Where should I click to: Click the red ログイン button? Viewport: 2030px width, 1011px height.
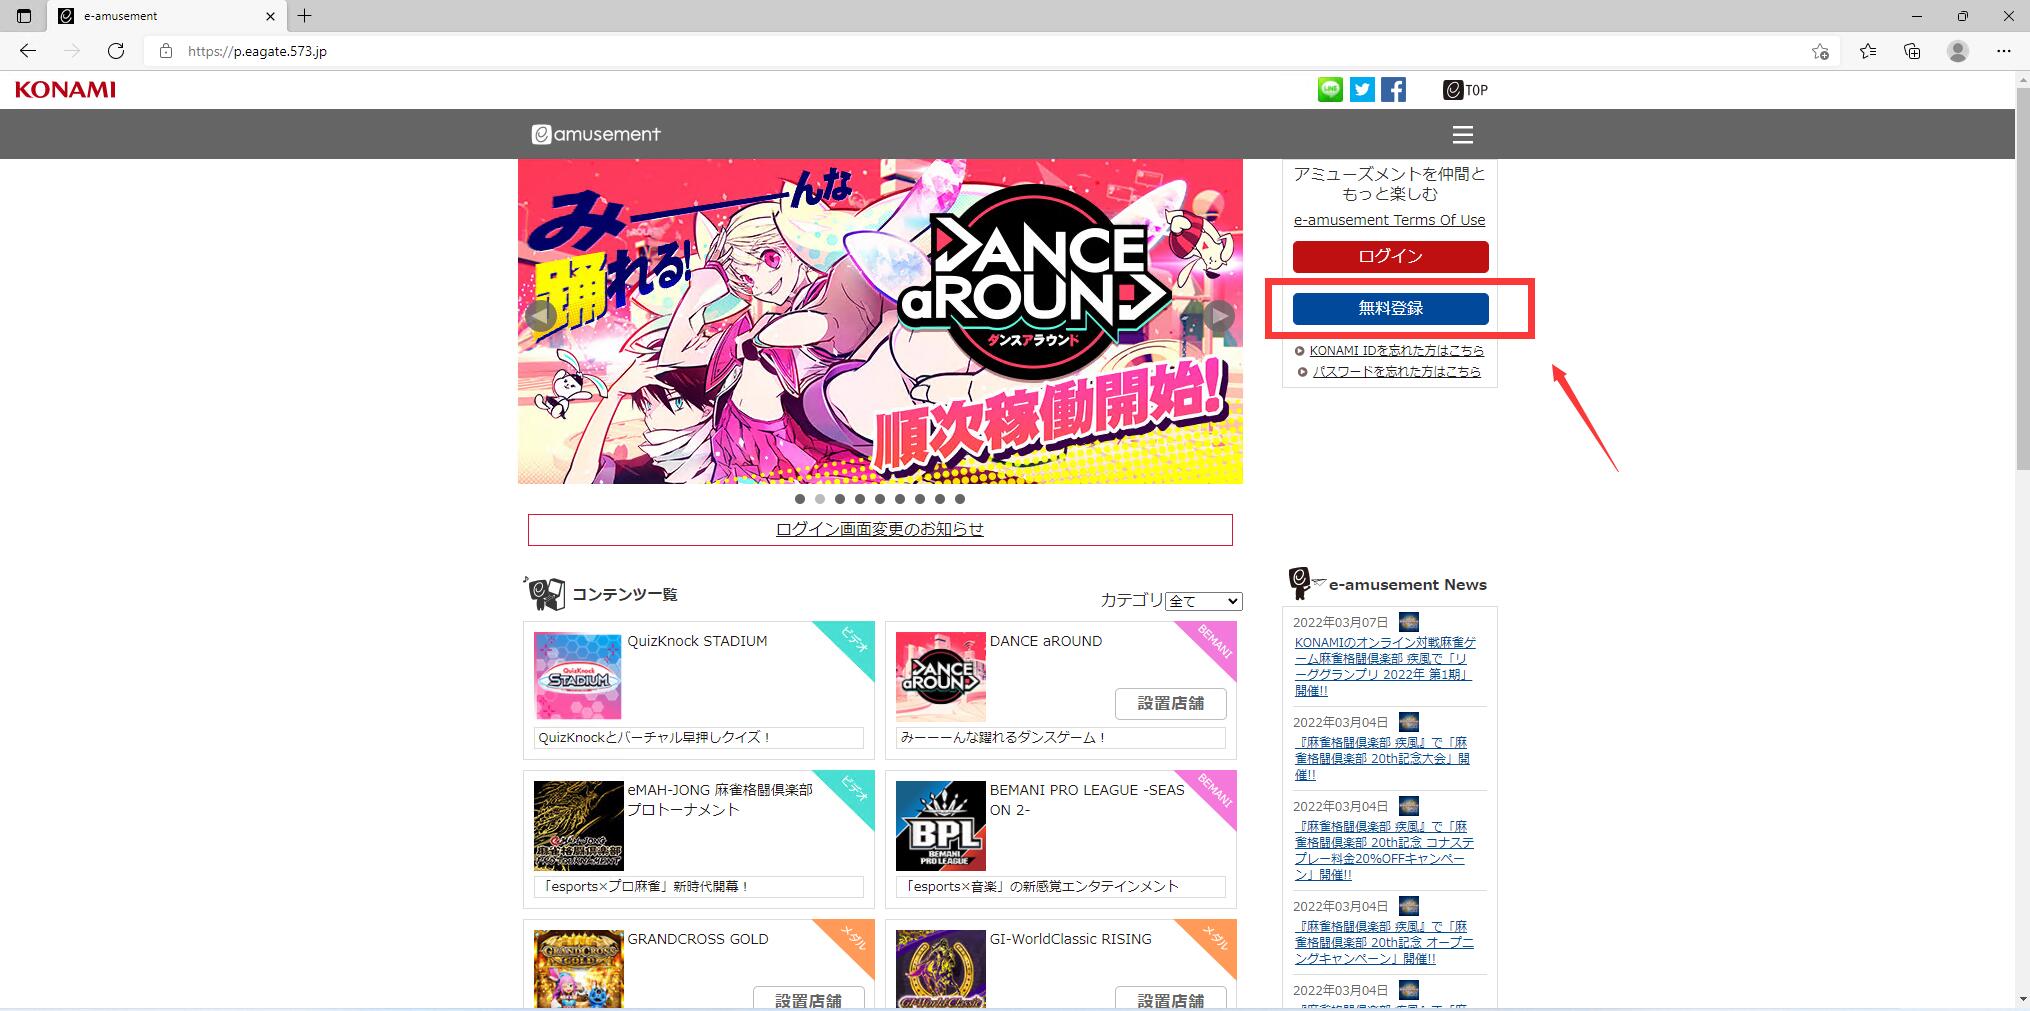click(1390, 257)
